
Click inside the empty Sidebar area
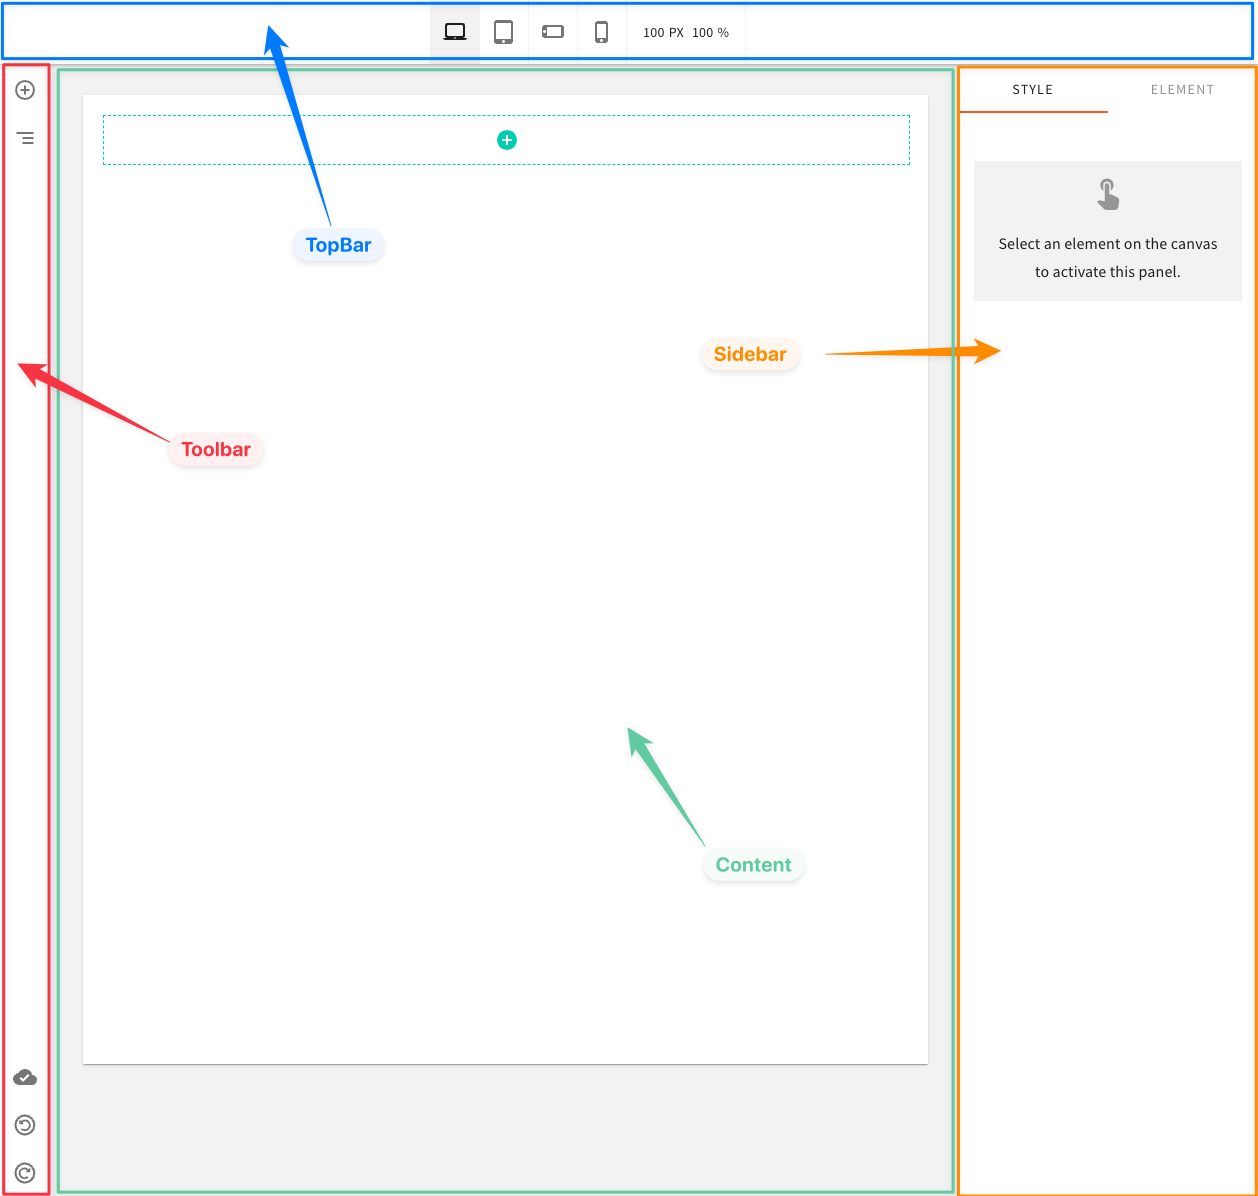click(1107, 700)
